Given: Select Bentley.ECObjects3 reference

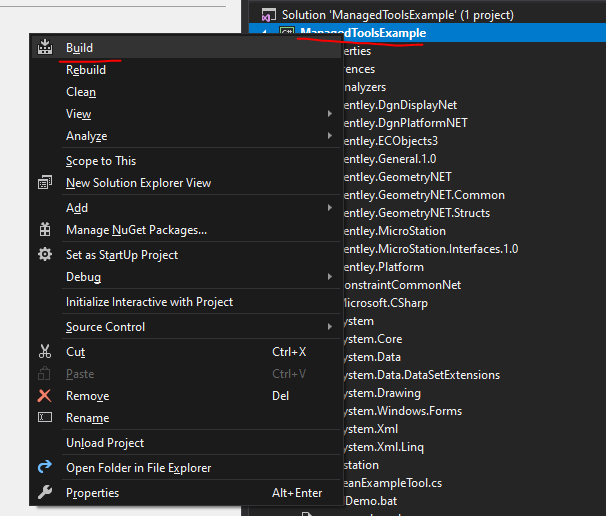Looking at the screenshot, I should [390, 141].
